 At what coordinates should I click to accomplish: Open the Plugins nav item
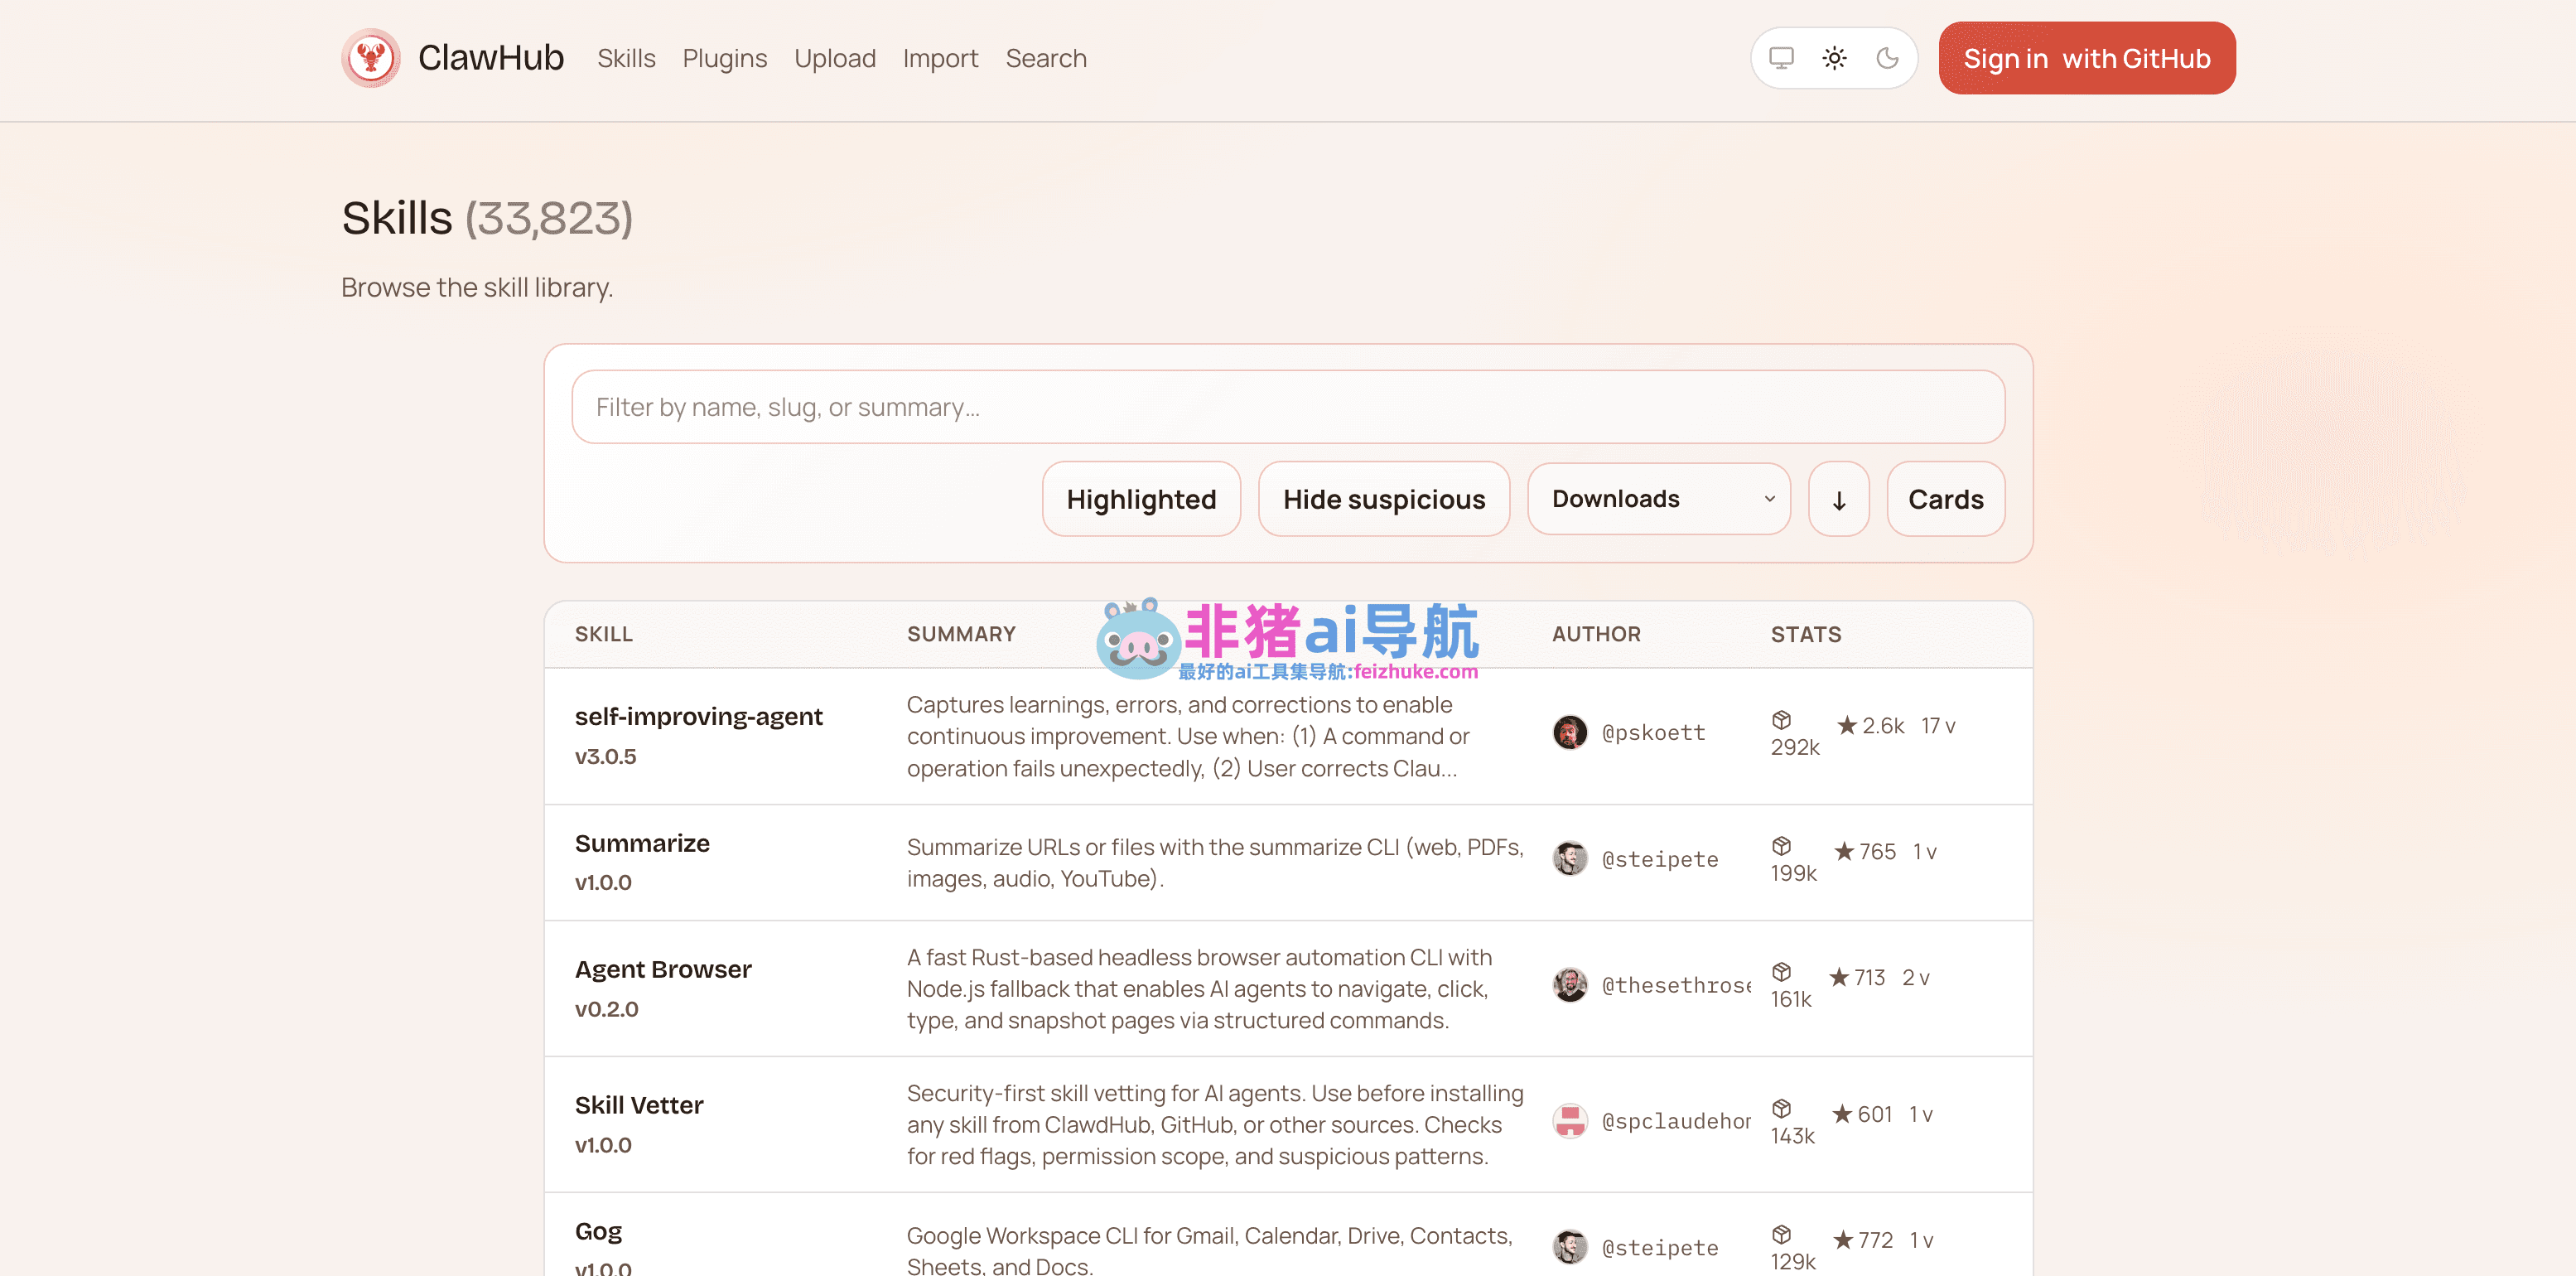tap(725, 58)
